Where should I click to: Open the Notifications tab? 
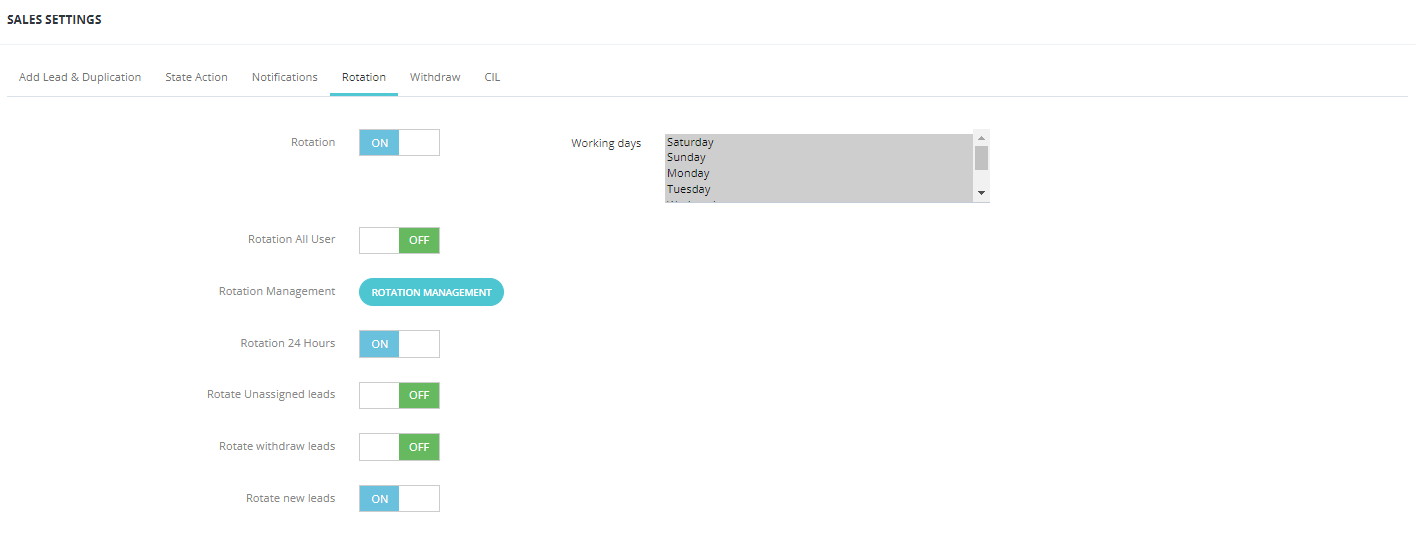click(285, 77)
